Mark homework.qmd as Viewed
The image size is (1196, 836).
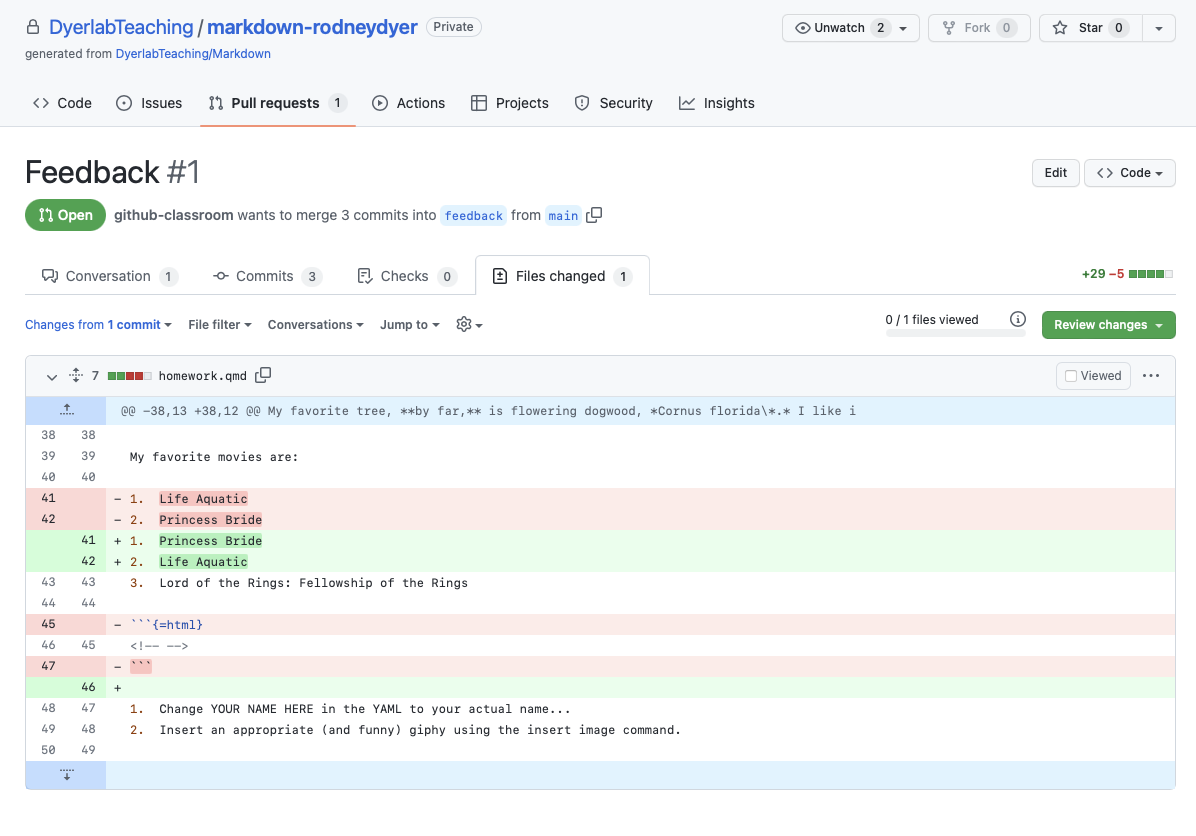[1092, 376]
